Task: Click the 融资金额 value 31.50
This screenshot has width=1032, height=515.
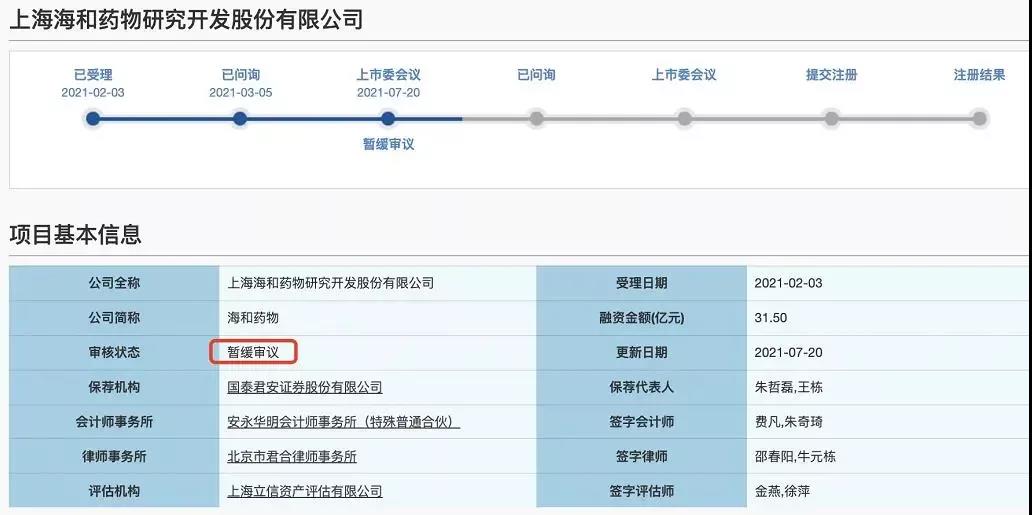Action: (771, 318)
